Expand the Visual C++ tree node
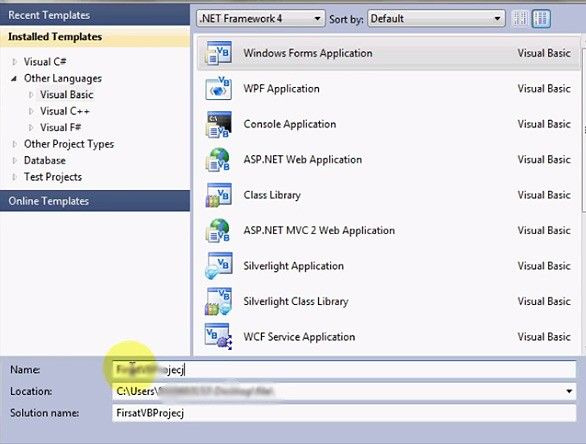This screenshot has width=586, height=444. (x=31, y=111)
